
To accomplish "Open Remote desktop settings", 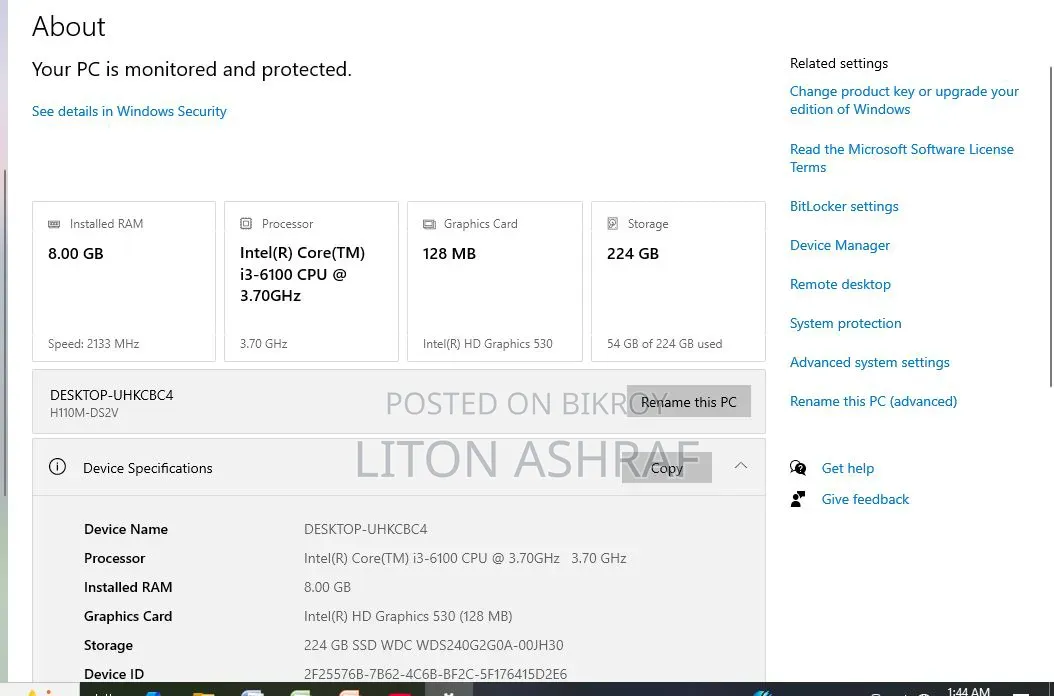I will click(x=840, y=284).
